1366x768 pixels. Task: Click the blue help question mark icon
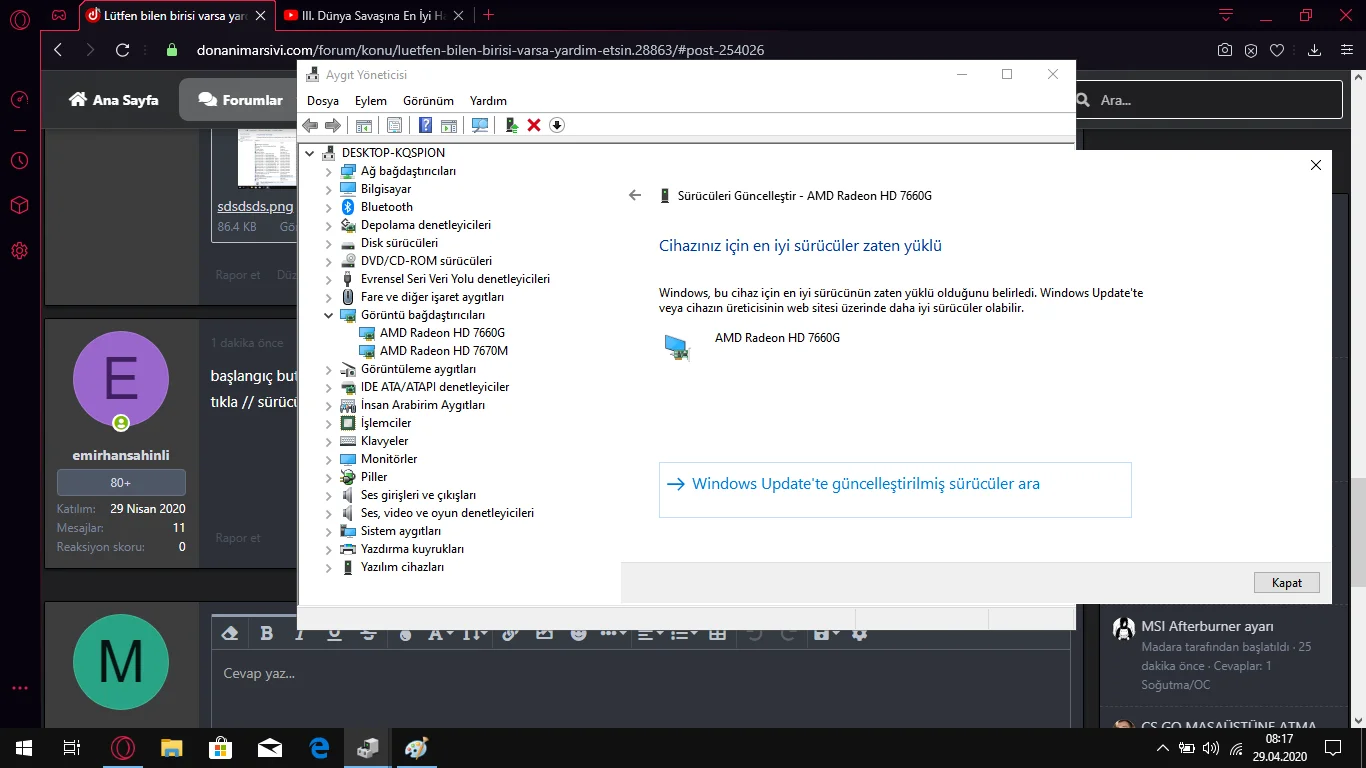(x=425, y=125)
